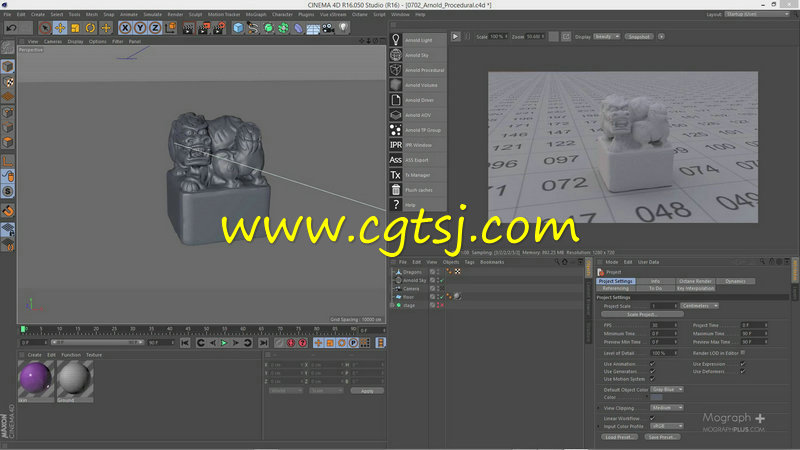Activate the Move tool in toolbar
Screen dimensions: 800x450
pos(60,28)
